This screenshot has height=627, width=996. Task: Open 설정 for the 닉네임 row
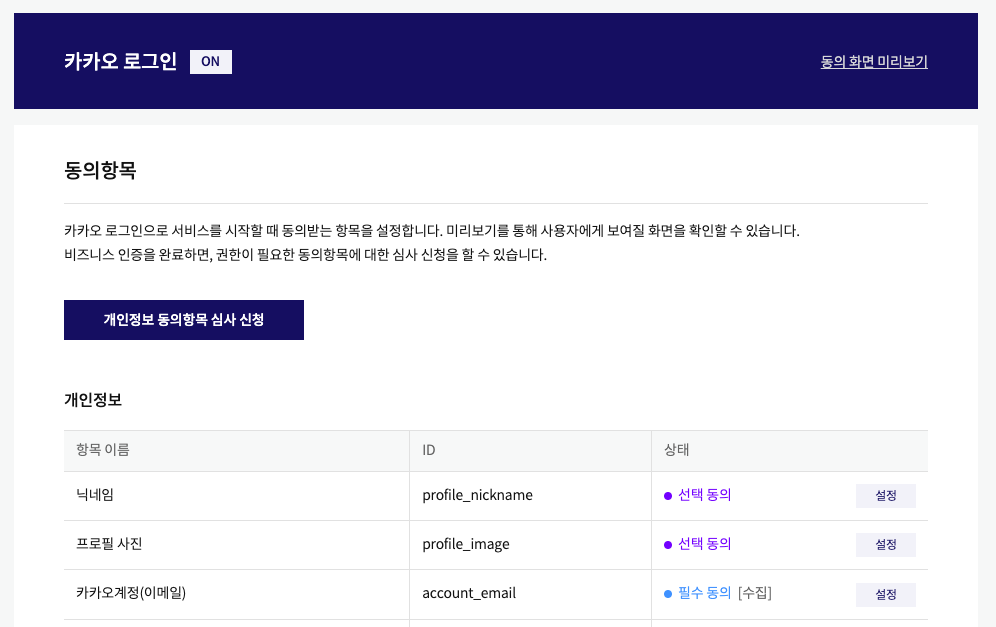885,496
